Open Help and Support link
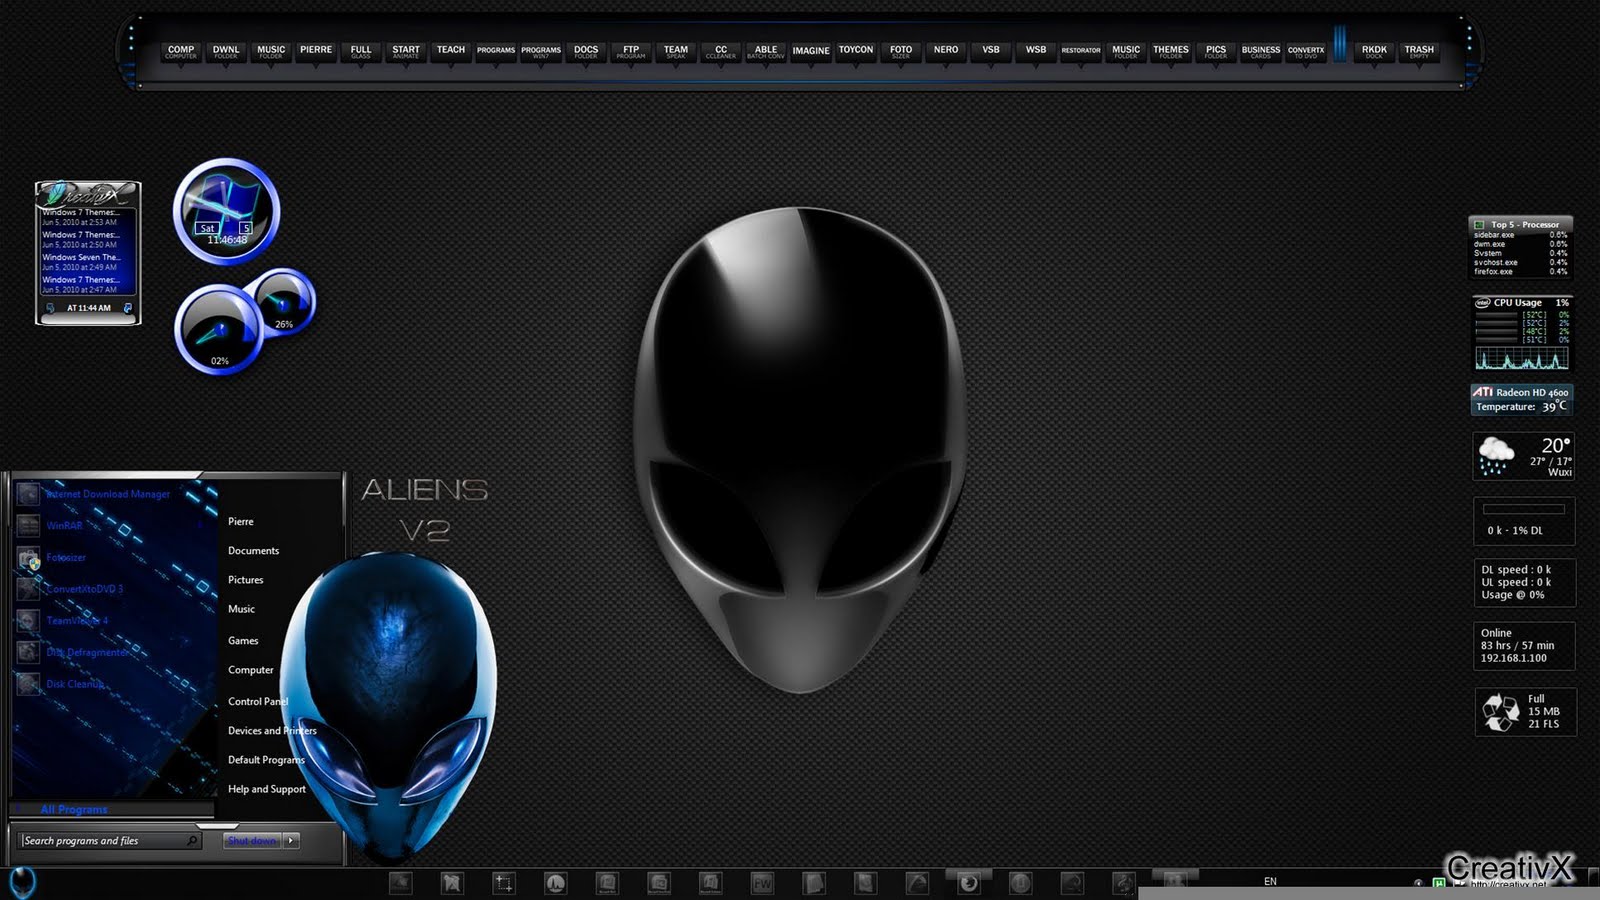 coord(266,788)
